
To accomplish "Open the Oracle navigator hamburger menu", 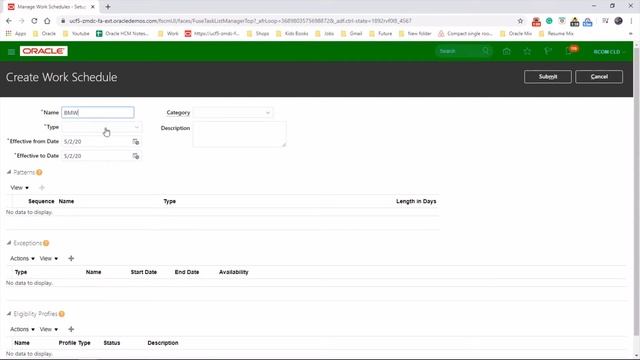I will 11,51.
